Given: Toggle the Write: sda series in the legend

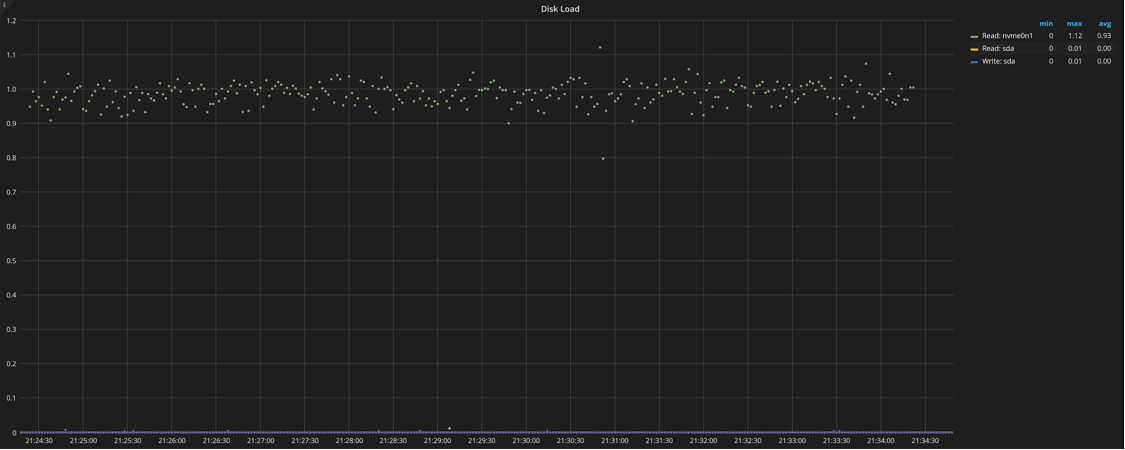Looking at the screenshot, I should (998, 62).
